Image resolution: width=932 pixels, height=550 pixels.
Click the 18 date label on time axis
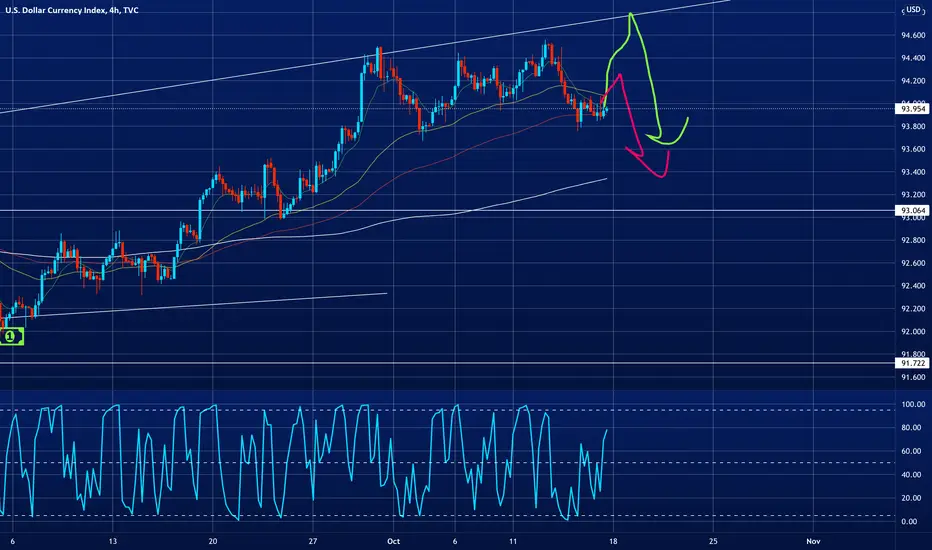point(613,541)
